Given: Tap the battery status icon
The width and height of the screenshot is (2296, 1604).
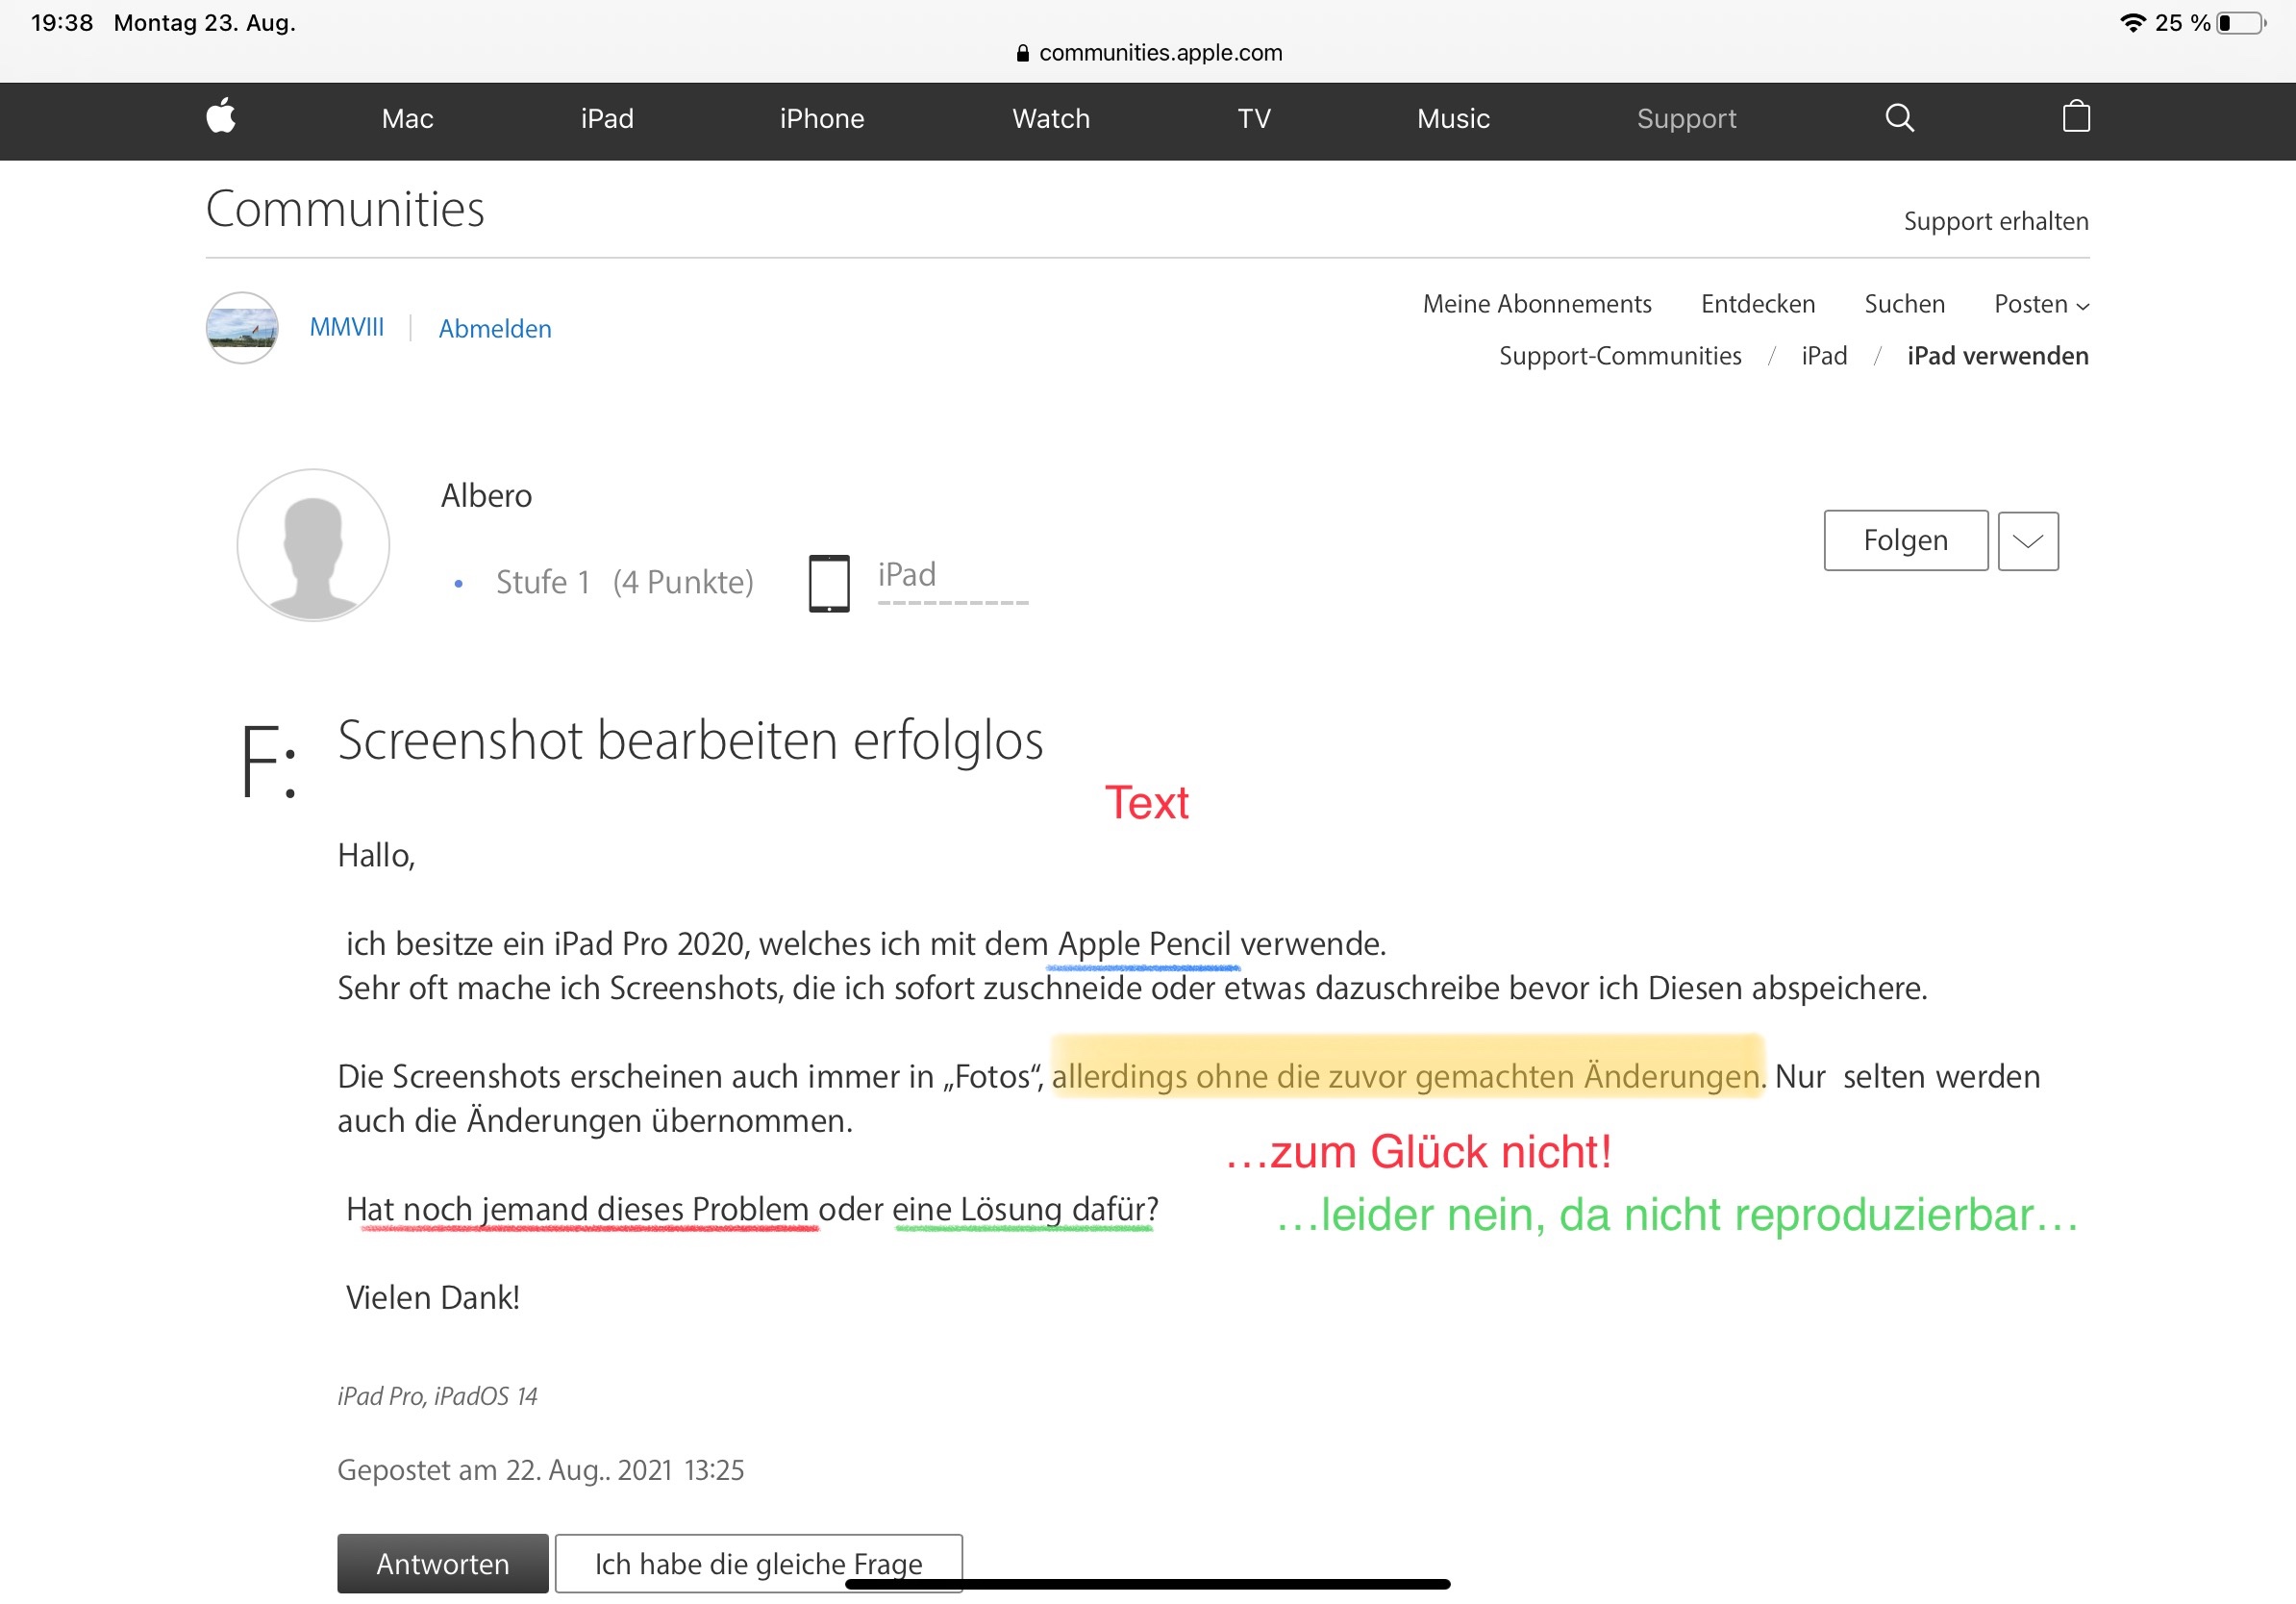Looking at the screenshot, I should pyautogui.click(x=2241, y=23).
